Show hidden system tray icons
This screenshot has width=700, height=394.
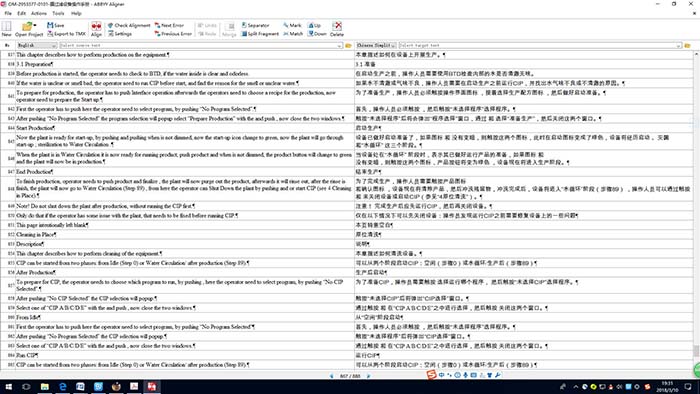click(576, 387)
